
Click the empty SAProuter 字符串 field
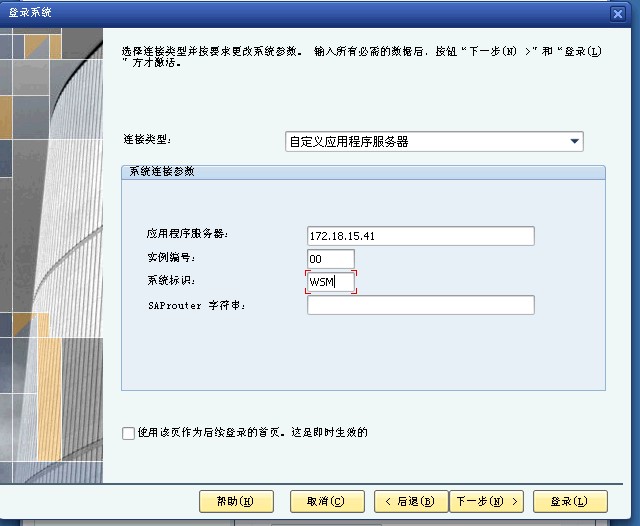click(420, 305)
